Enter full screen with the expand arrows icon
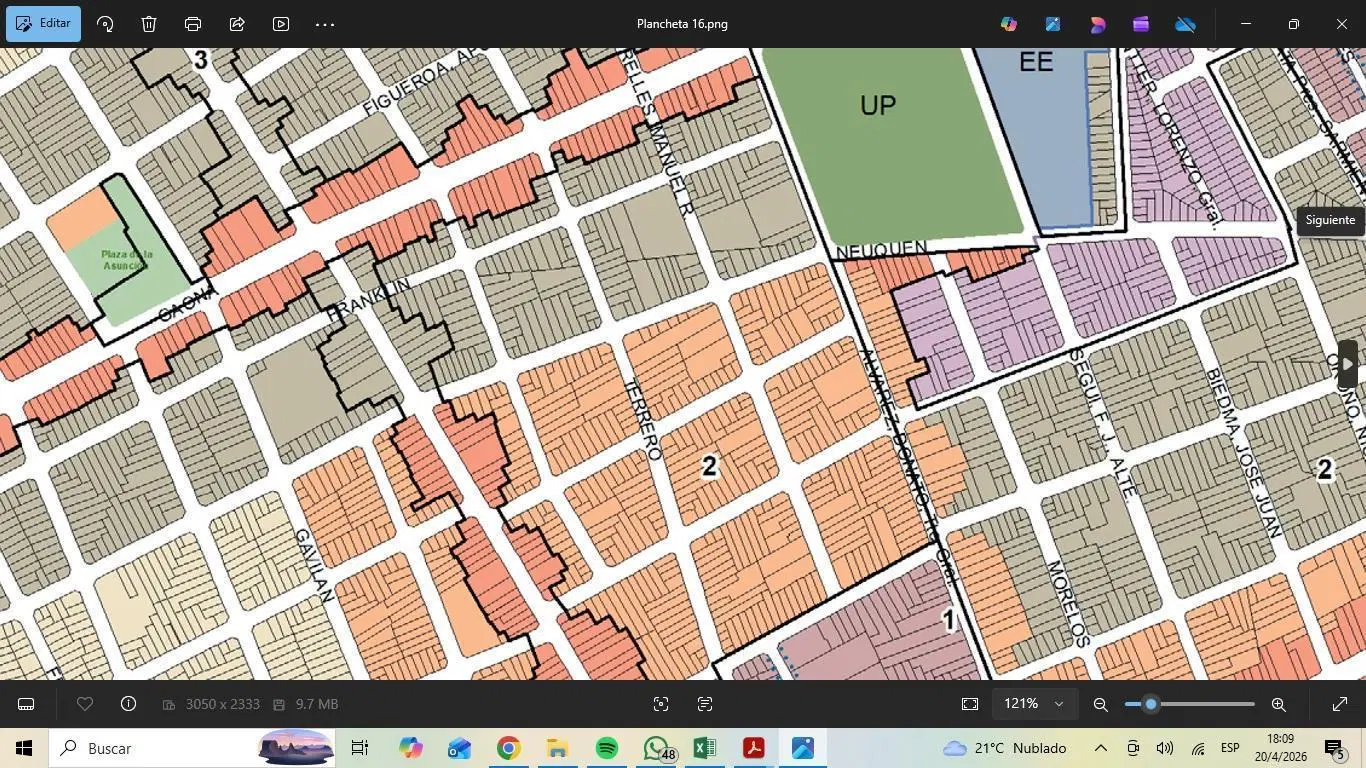The height and width of the screenshot is (768, 1366). 1340,704
